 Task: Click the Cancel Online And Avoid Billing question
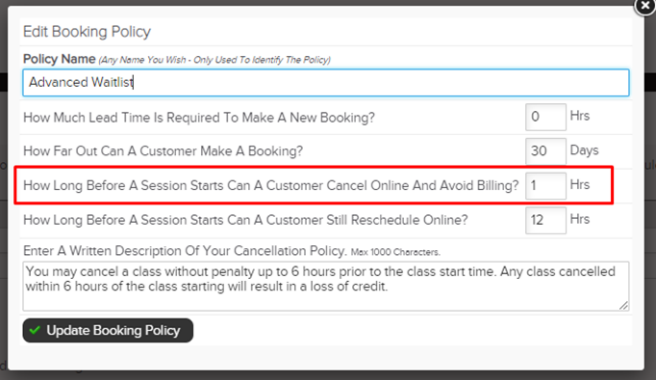click(271, 185)
